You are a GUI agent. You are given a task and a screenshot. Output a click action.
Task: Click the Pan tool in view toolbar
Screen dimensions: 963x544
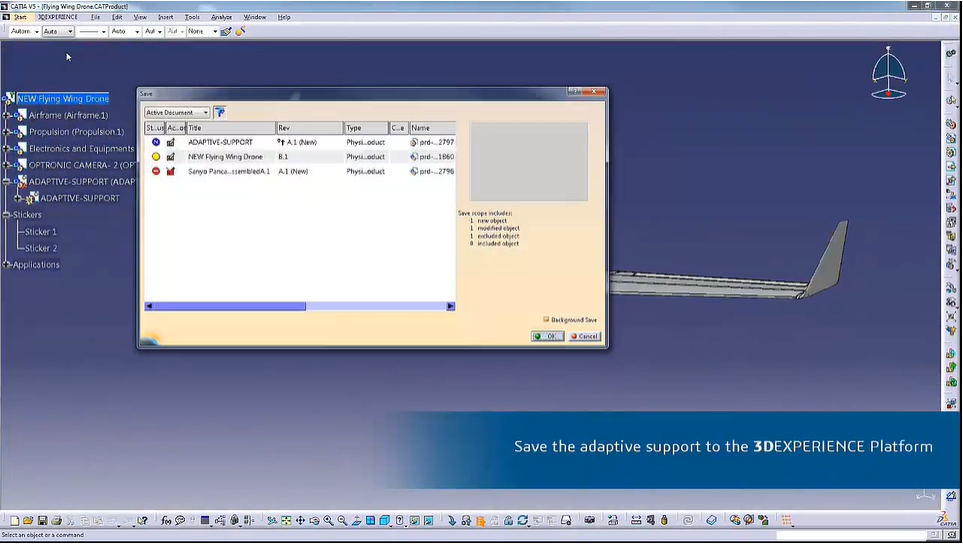pos(300,521)
